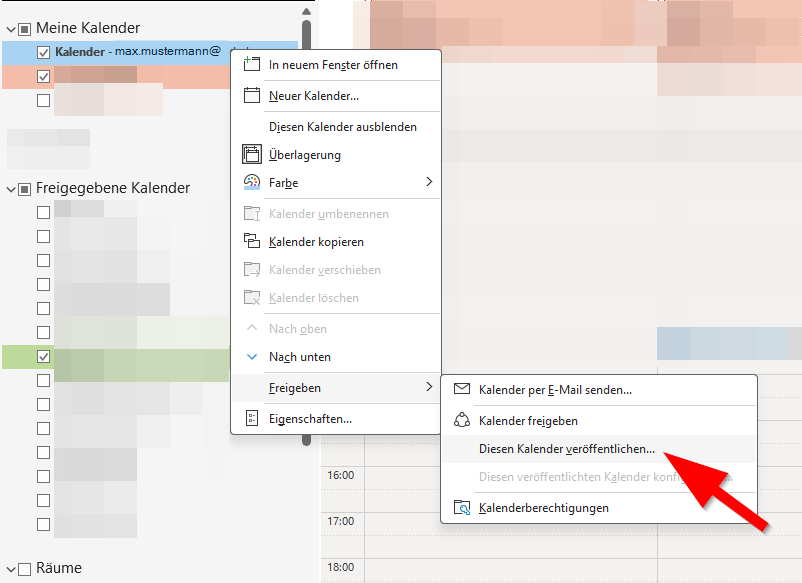Uncheck the Kalender max.mustermann checkbox
Viewport: 802px width, 583px height.
(x=43, y=52)
